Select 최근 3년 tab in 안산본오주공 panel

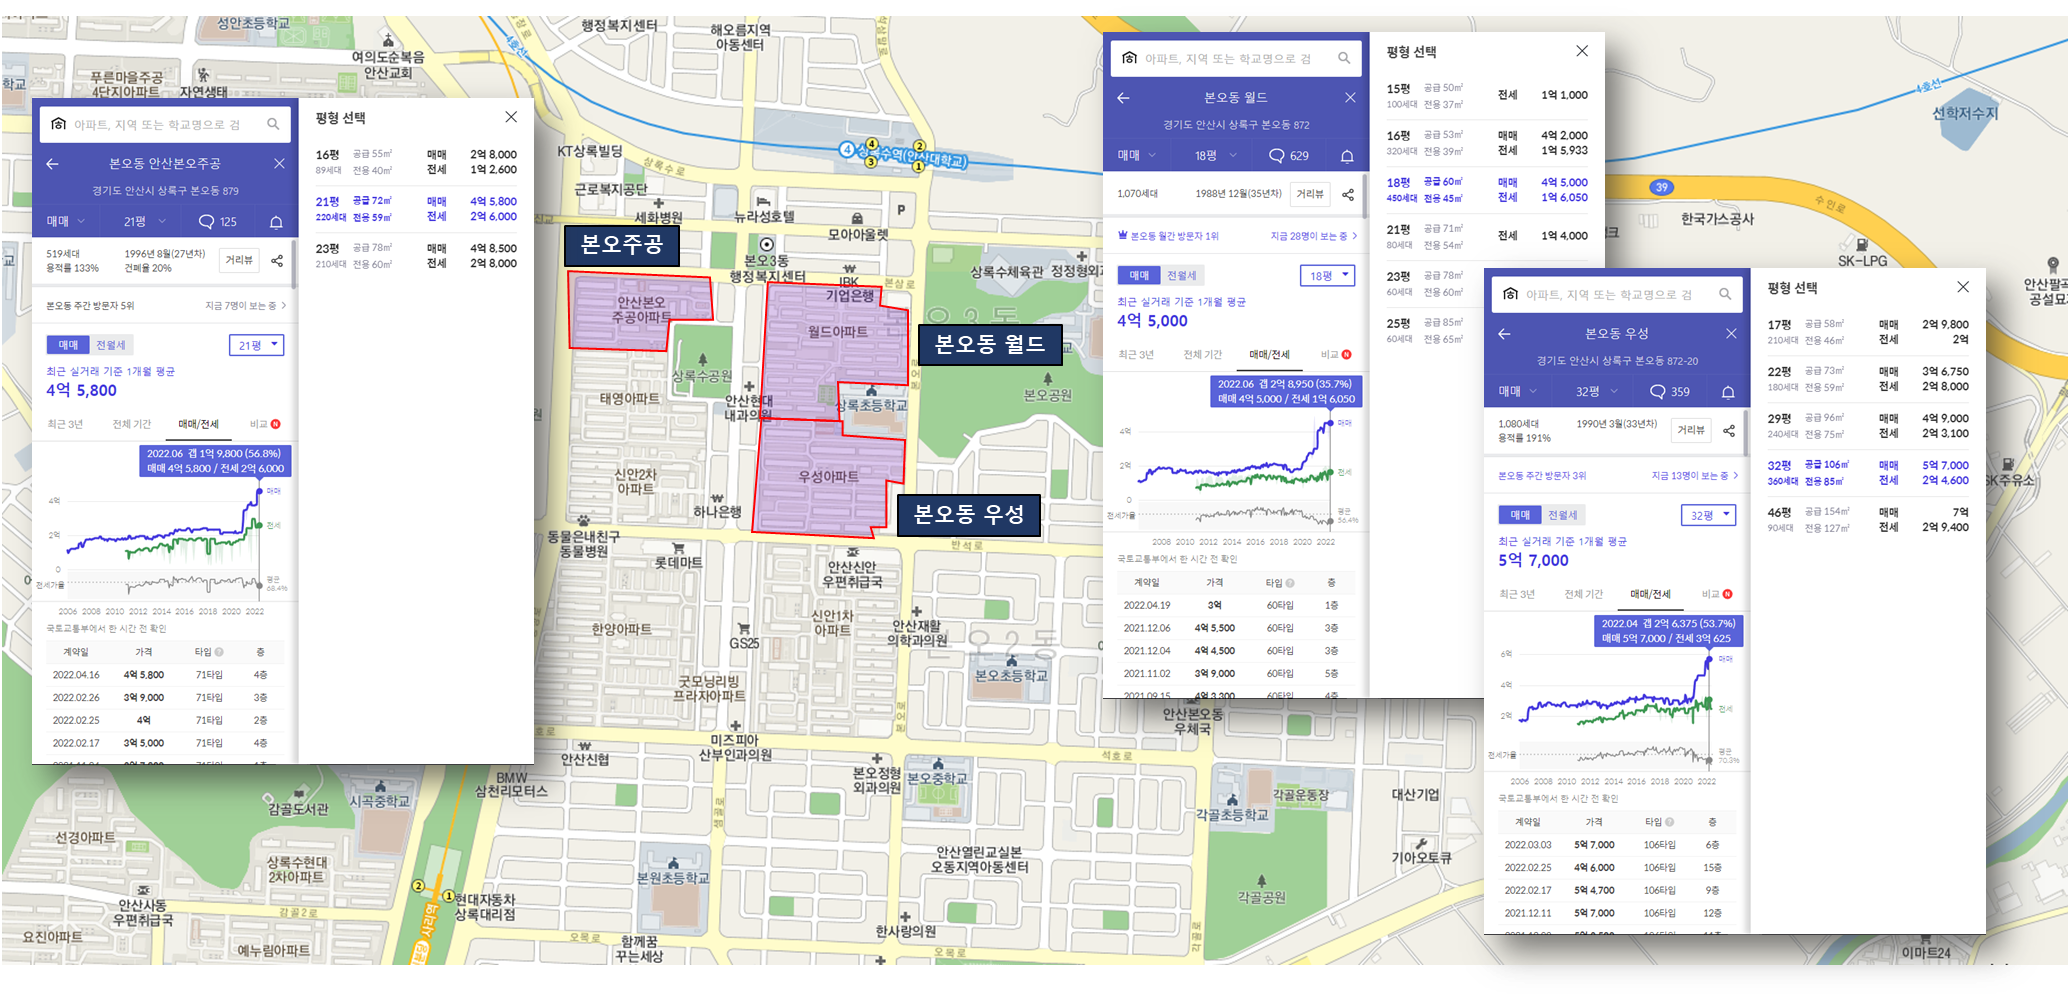pyautogui.click(x=65, y=424)
